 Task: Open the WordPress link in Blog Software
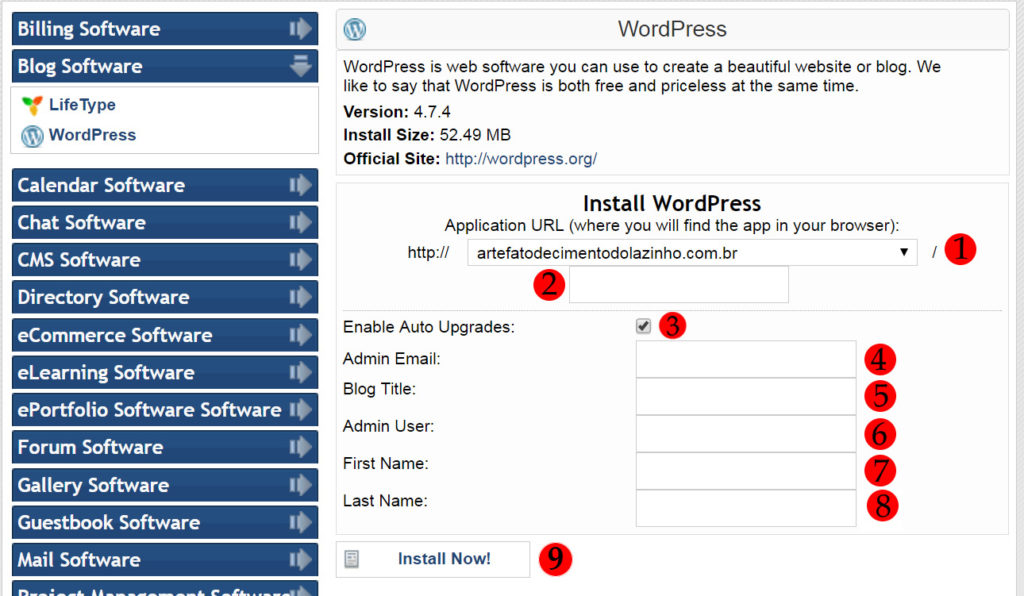[92, 135]
